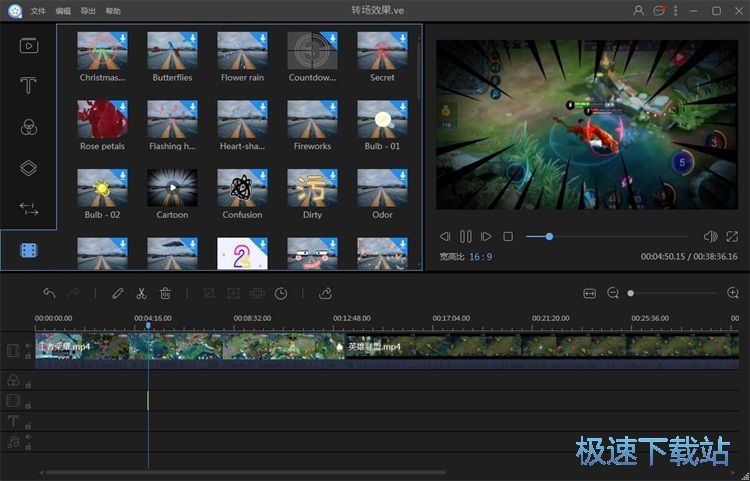
Task: Open the 文件 menu
Action: (x=38, y=11)
